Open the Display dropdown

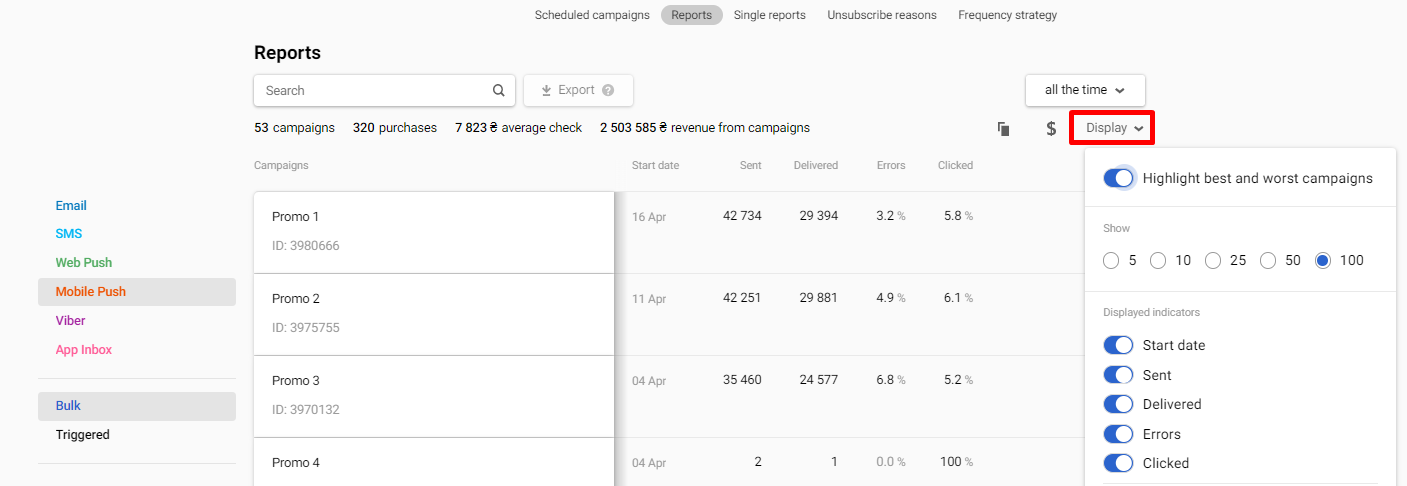(1112, 128)
